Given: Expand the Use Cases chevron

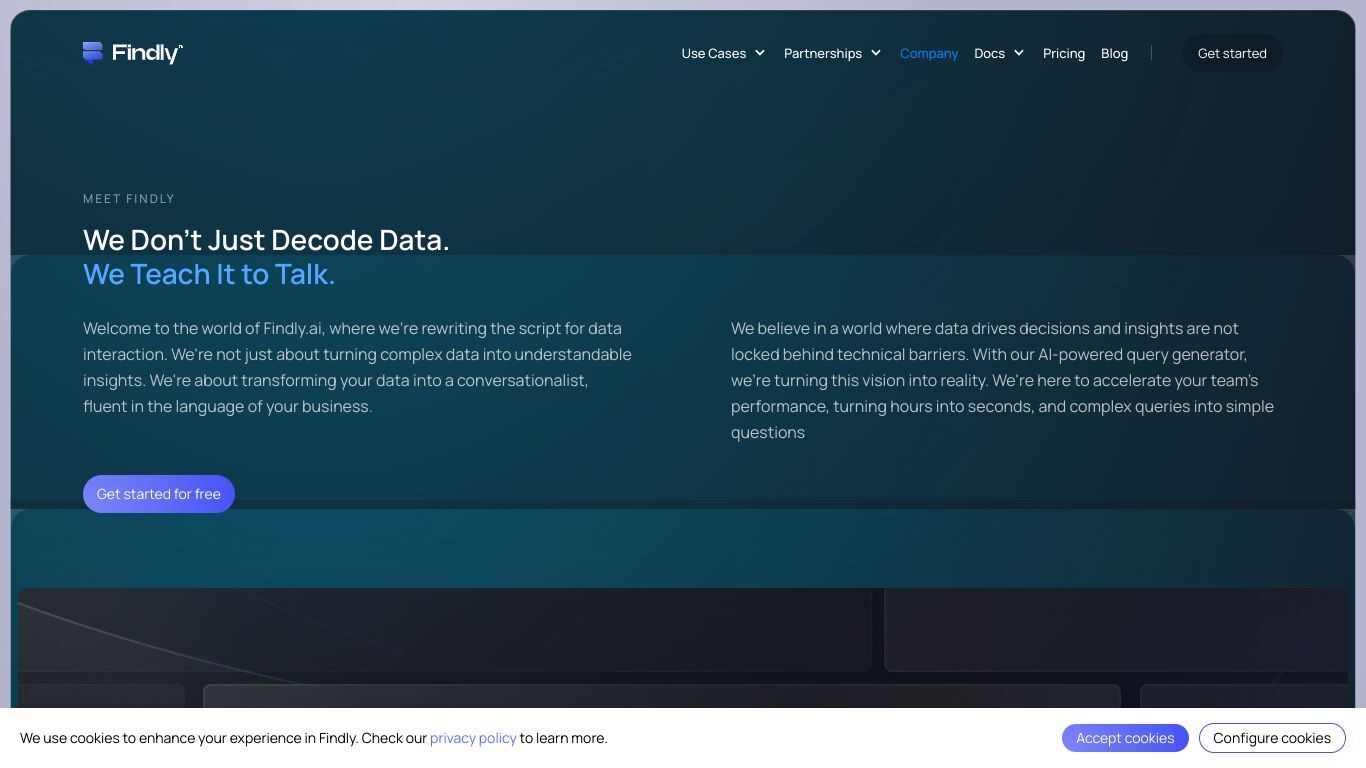Looking at the screenshot, I should click(x=760, y=53).
